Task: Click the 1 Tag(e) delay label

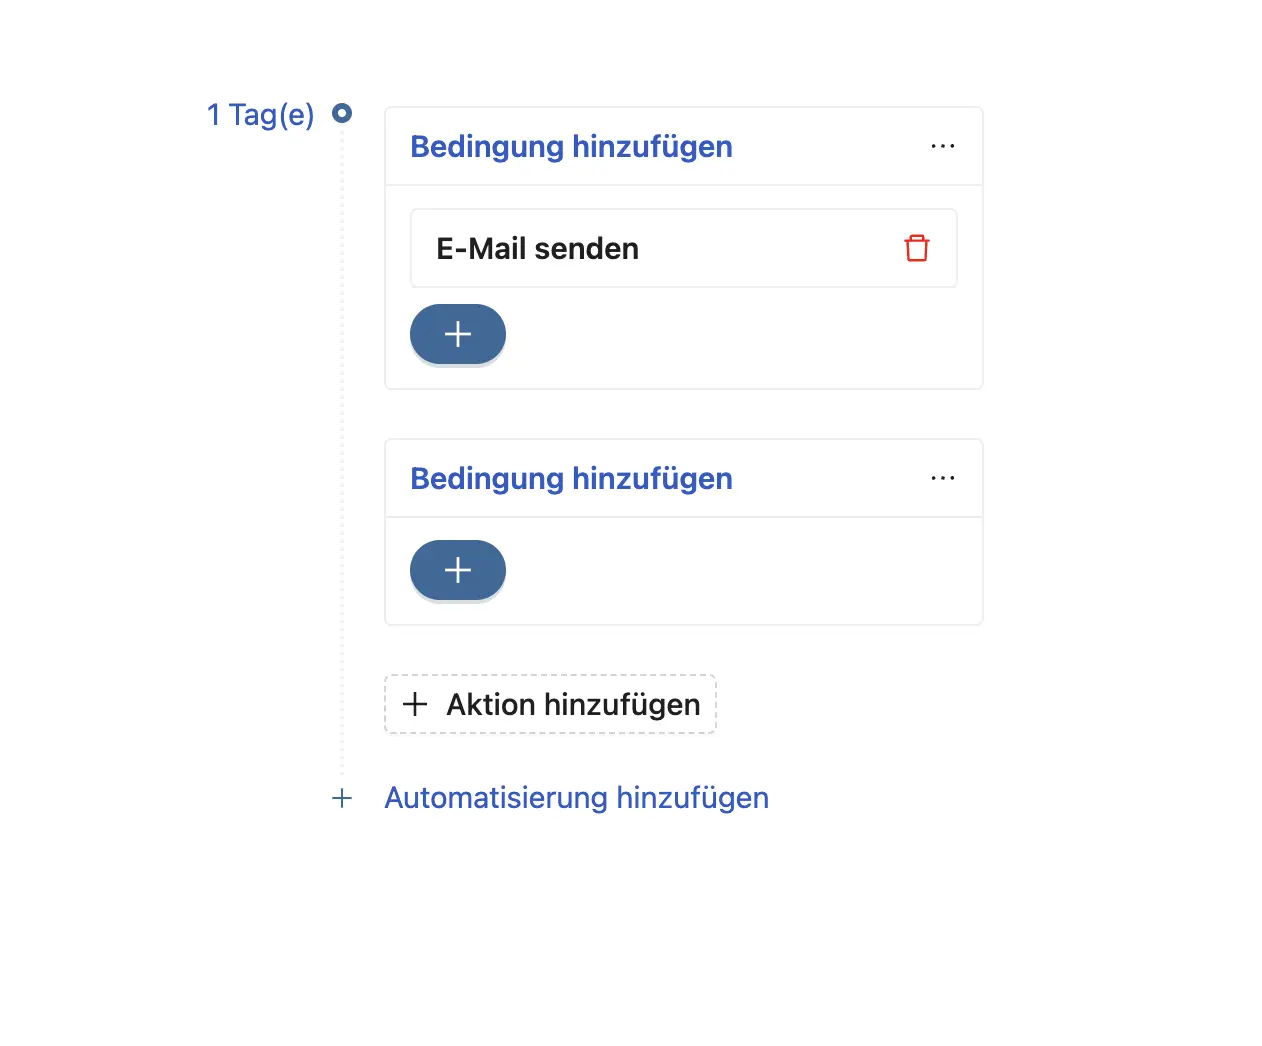Action: point(260,114)
